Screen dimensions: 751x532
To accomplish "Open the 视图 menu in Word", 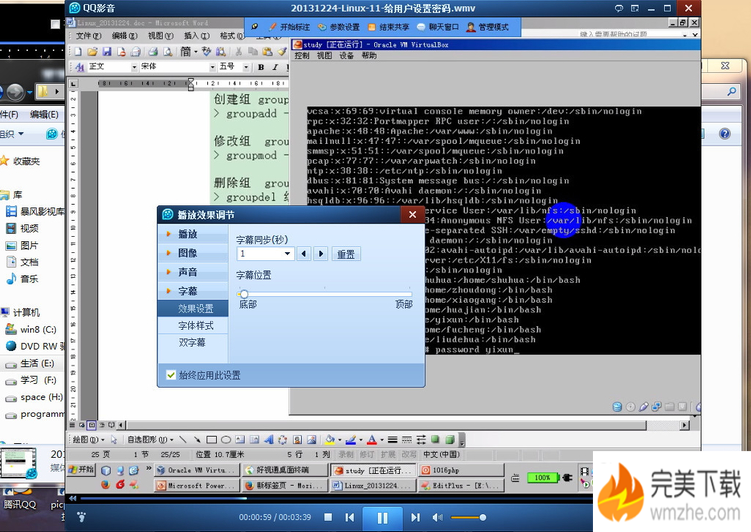I will 160,36.
